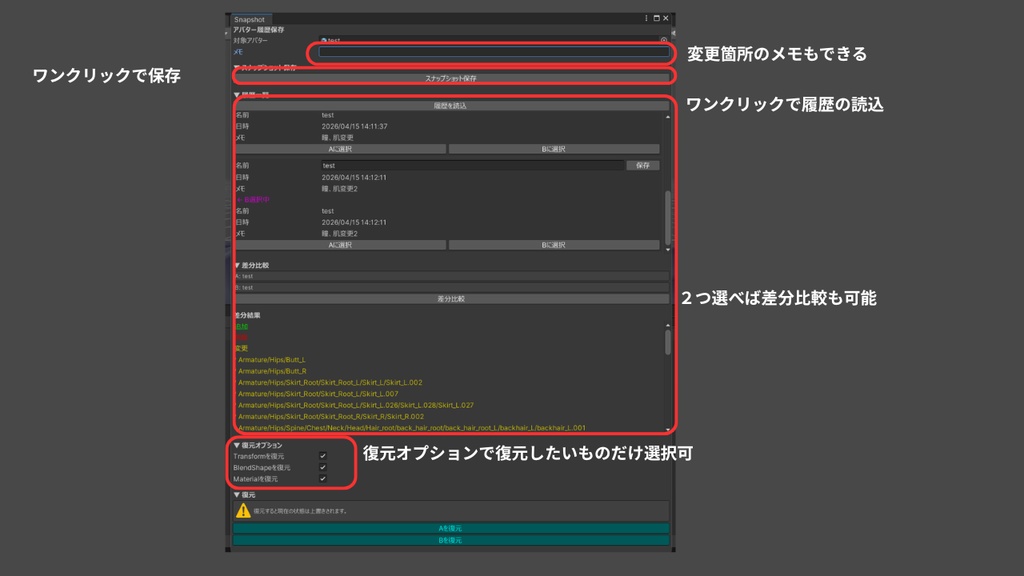This screenshot has width=1024, height=576.
Task: Collapse the 復元オプション section
Action: coord(237,444)
